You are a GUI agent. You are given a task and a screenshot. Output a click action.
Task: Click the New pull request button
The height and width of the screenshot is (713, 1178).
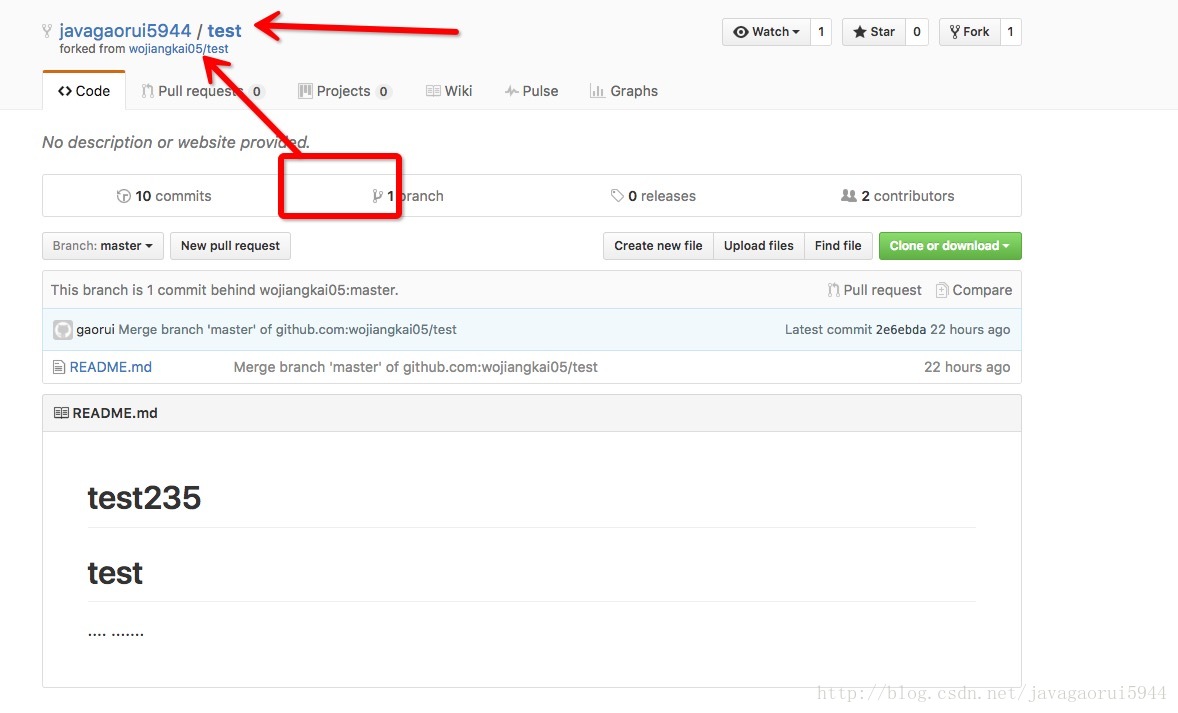230,246
